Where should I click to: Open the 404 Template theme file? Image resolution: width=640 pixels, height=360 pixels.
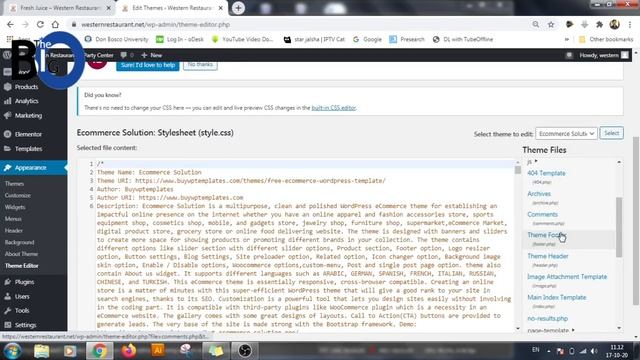pos(546,173)
